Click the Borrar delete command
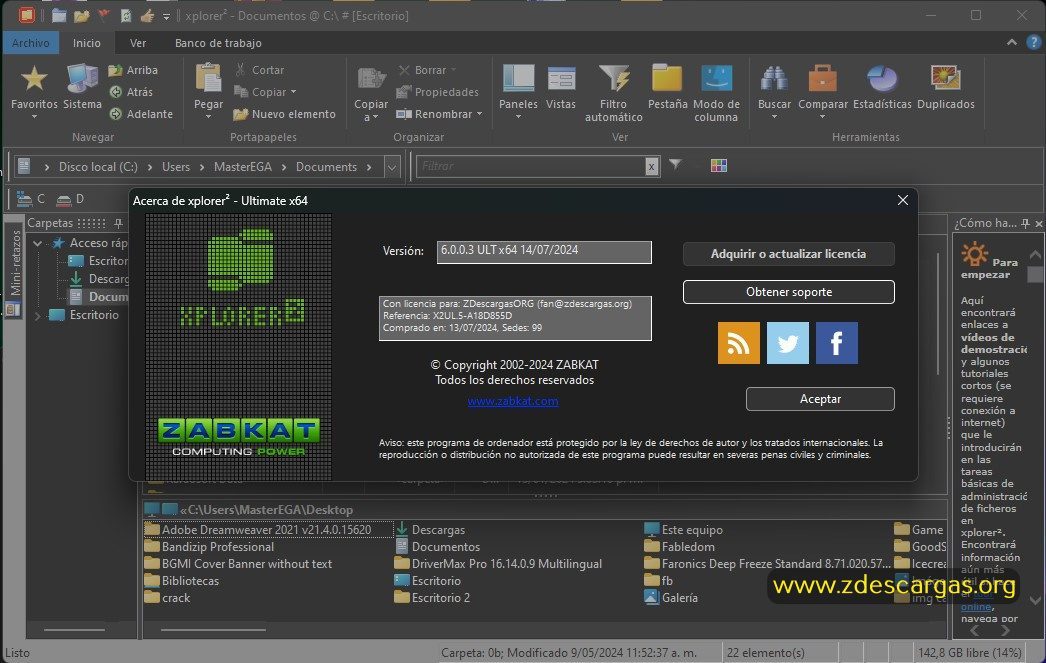Viewport: 1046px width, 663px height. [422, 70]
